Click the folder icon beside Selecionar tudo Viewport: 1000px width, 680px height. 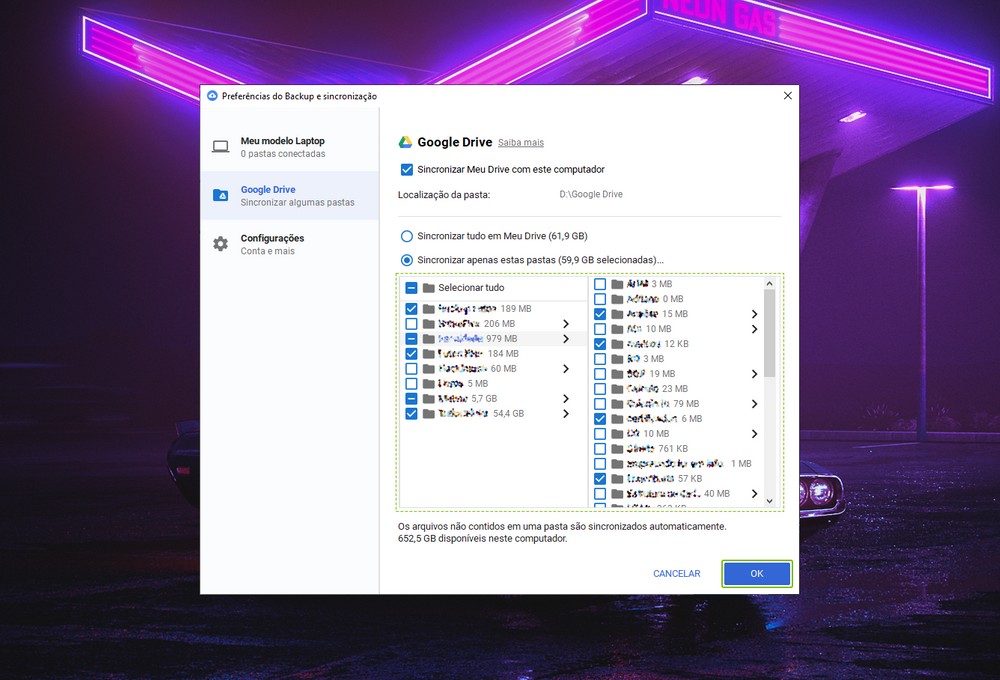428,288
